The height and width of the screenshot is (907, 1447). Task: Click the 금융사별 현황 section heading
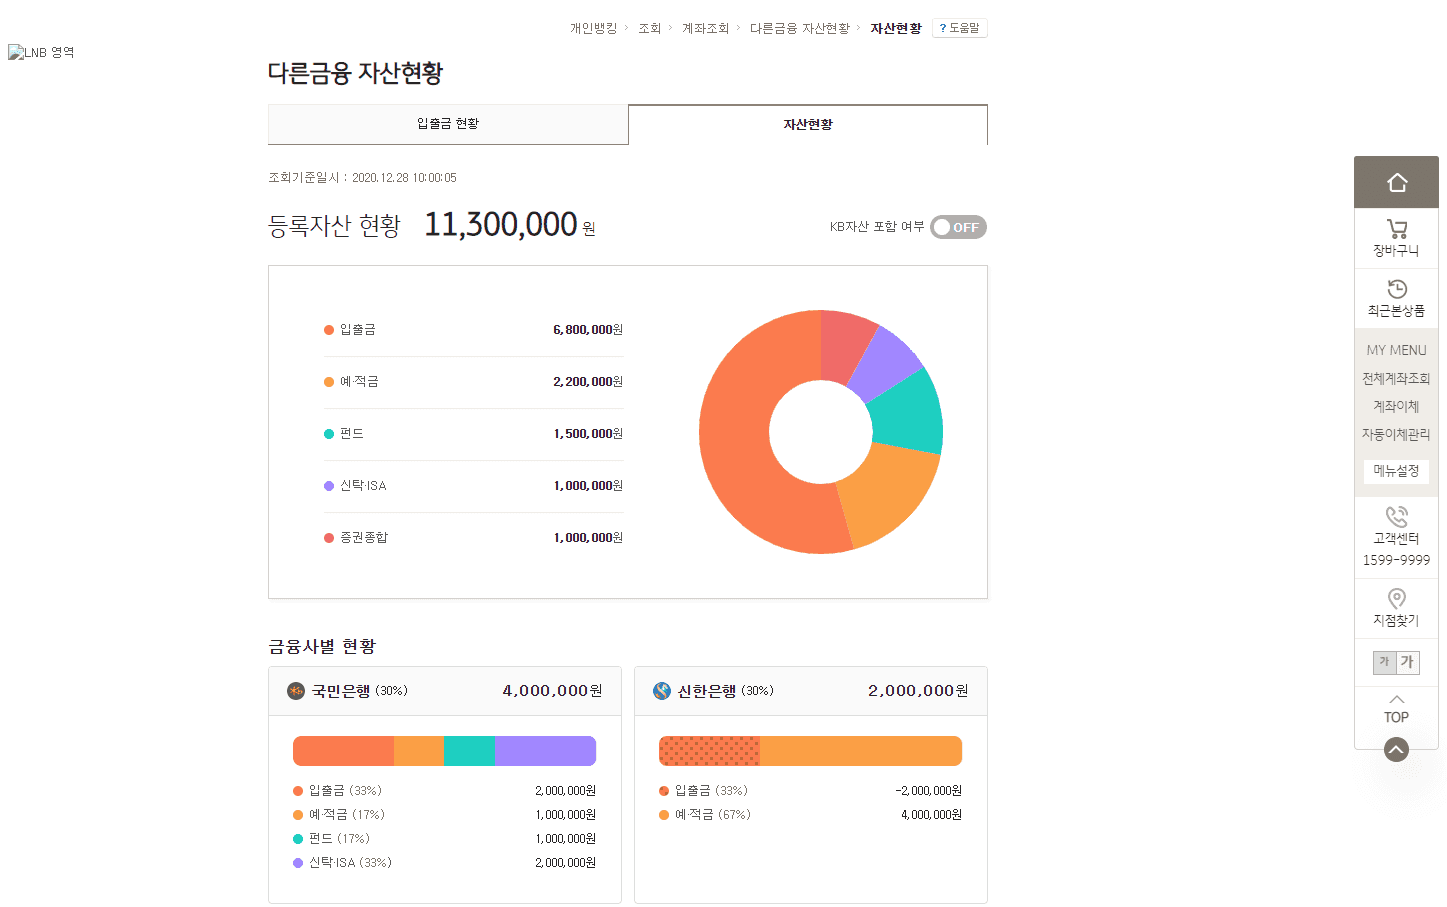(x=322, y=647)
